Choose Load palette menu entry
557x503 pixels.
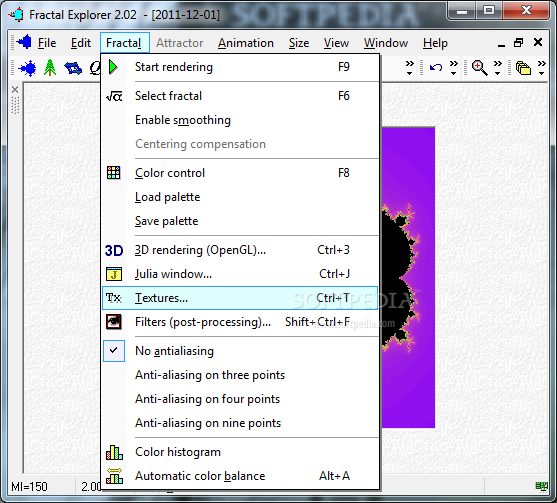pos(240,197)
